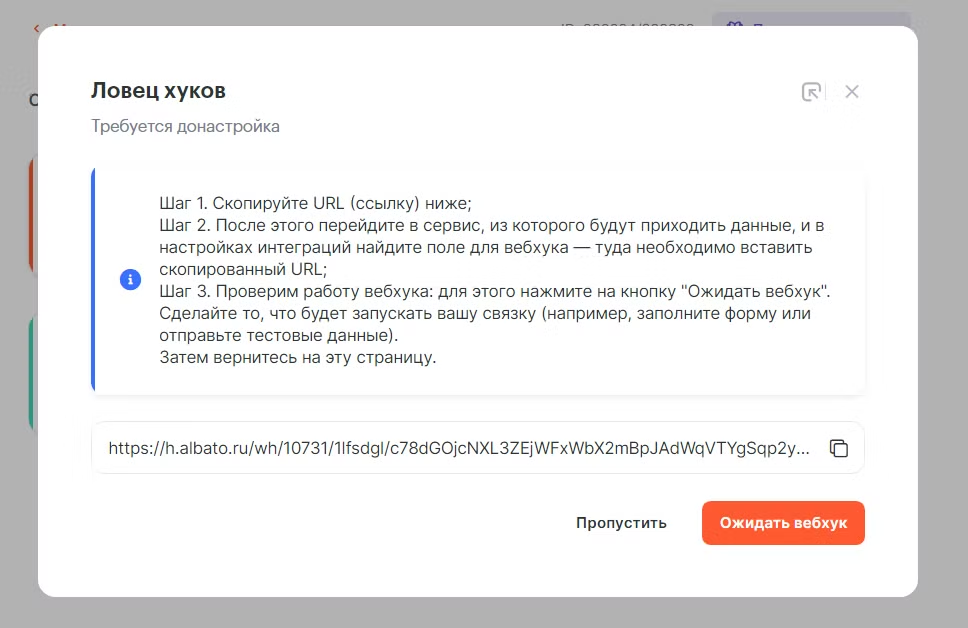Viewport: 968px width, 628px height.
Task: Click the Ловец хуков dialog title
Action: (158, 91)
